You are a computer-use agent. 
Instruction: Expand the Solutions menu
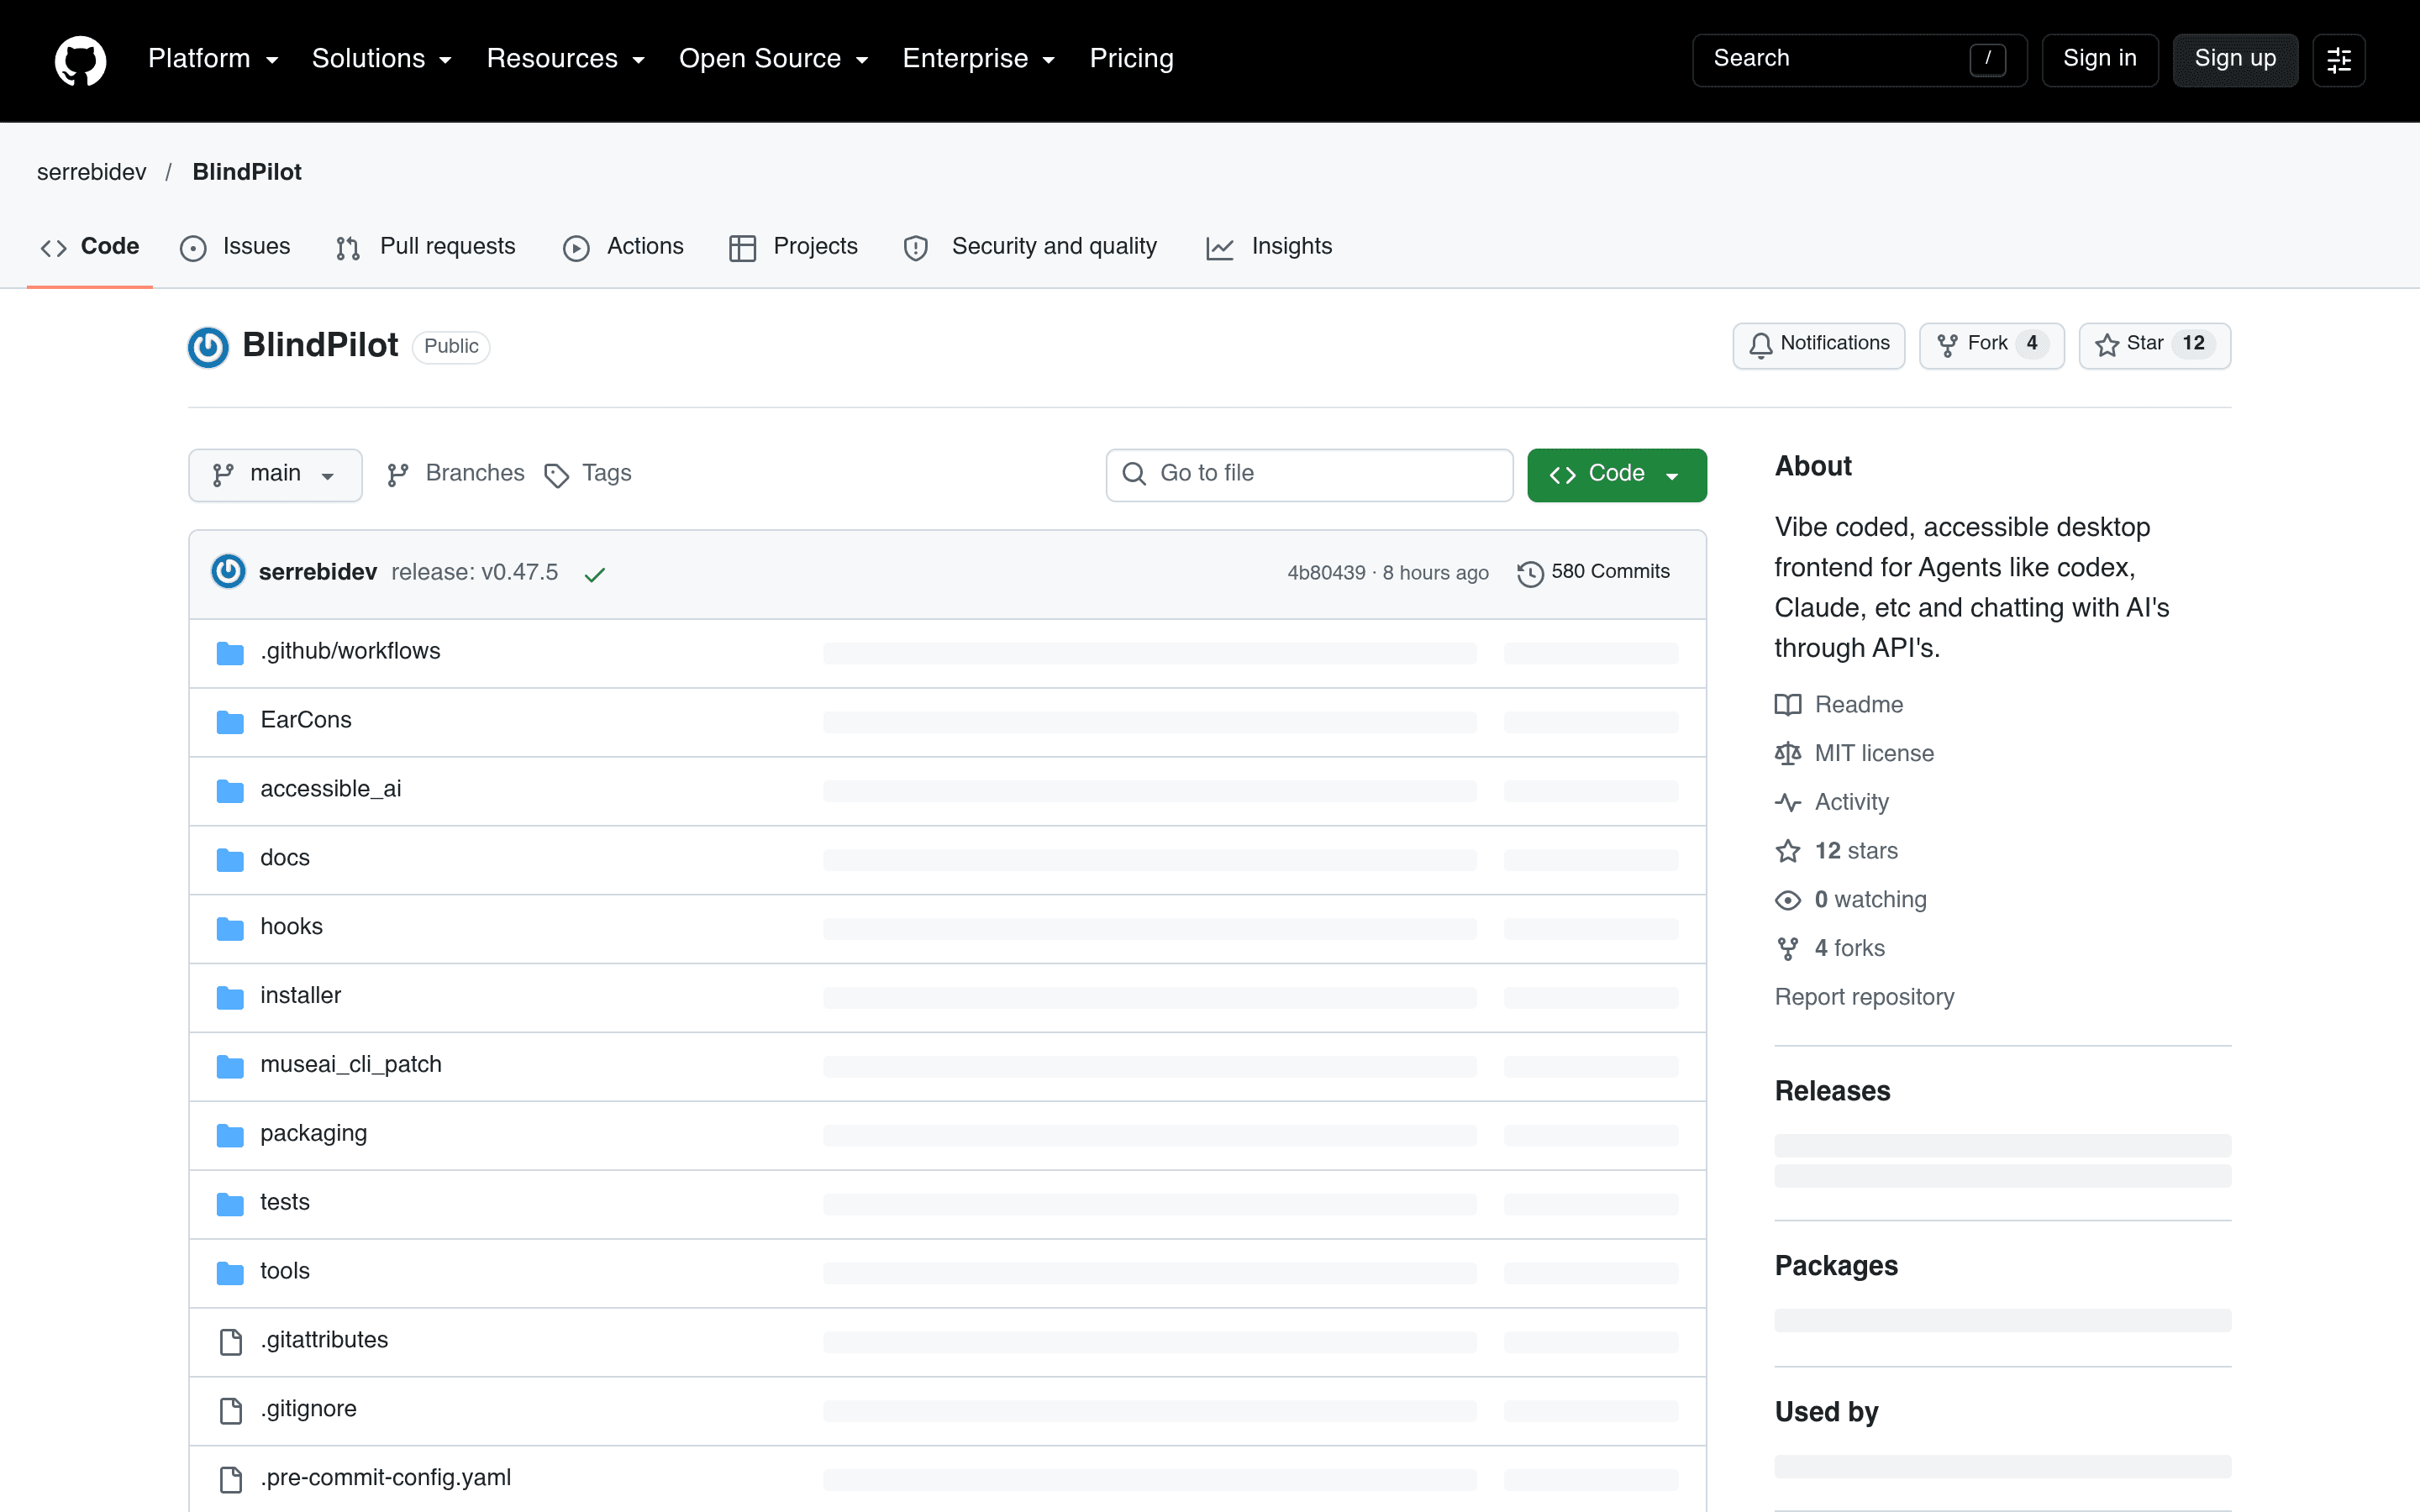[x=382, y=59]
